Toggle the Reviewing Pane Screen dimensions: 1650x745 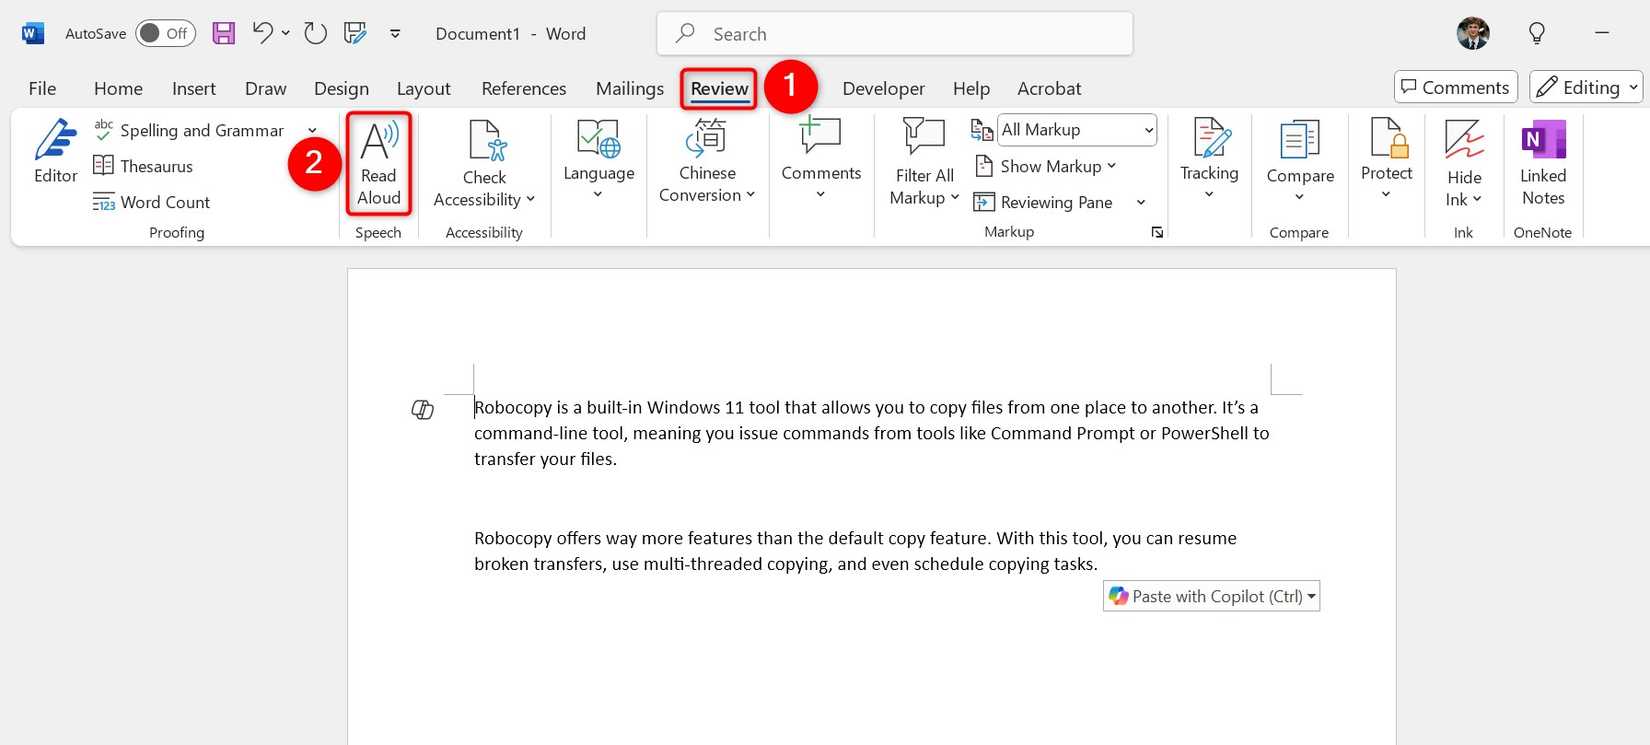(1045, 202)
